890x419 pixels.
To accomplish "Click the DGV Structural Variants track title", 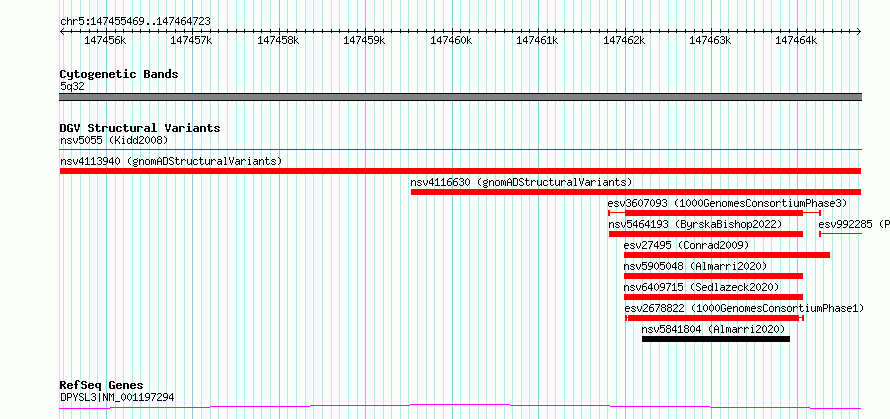I will (x=140, y=128).
